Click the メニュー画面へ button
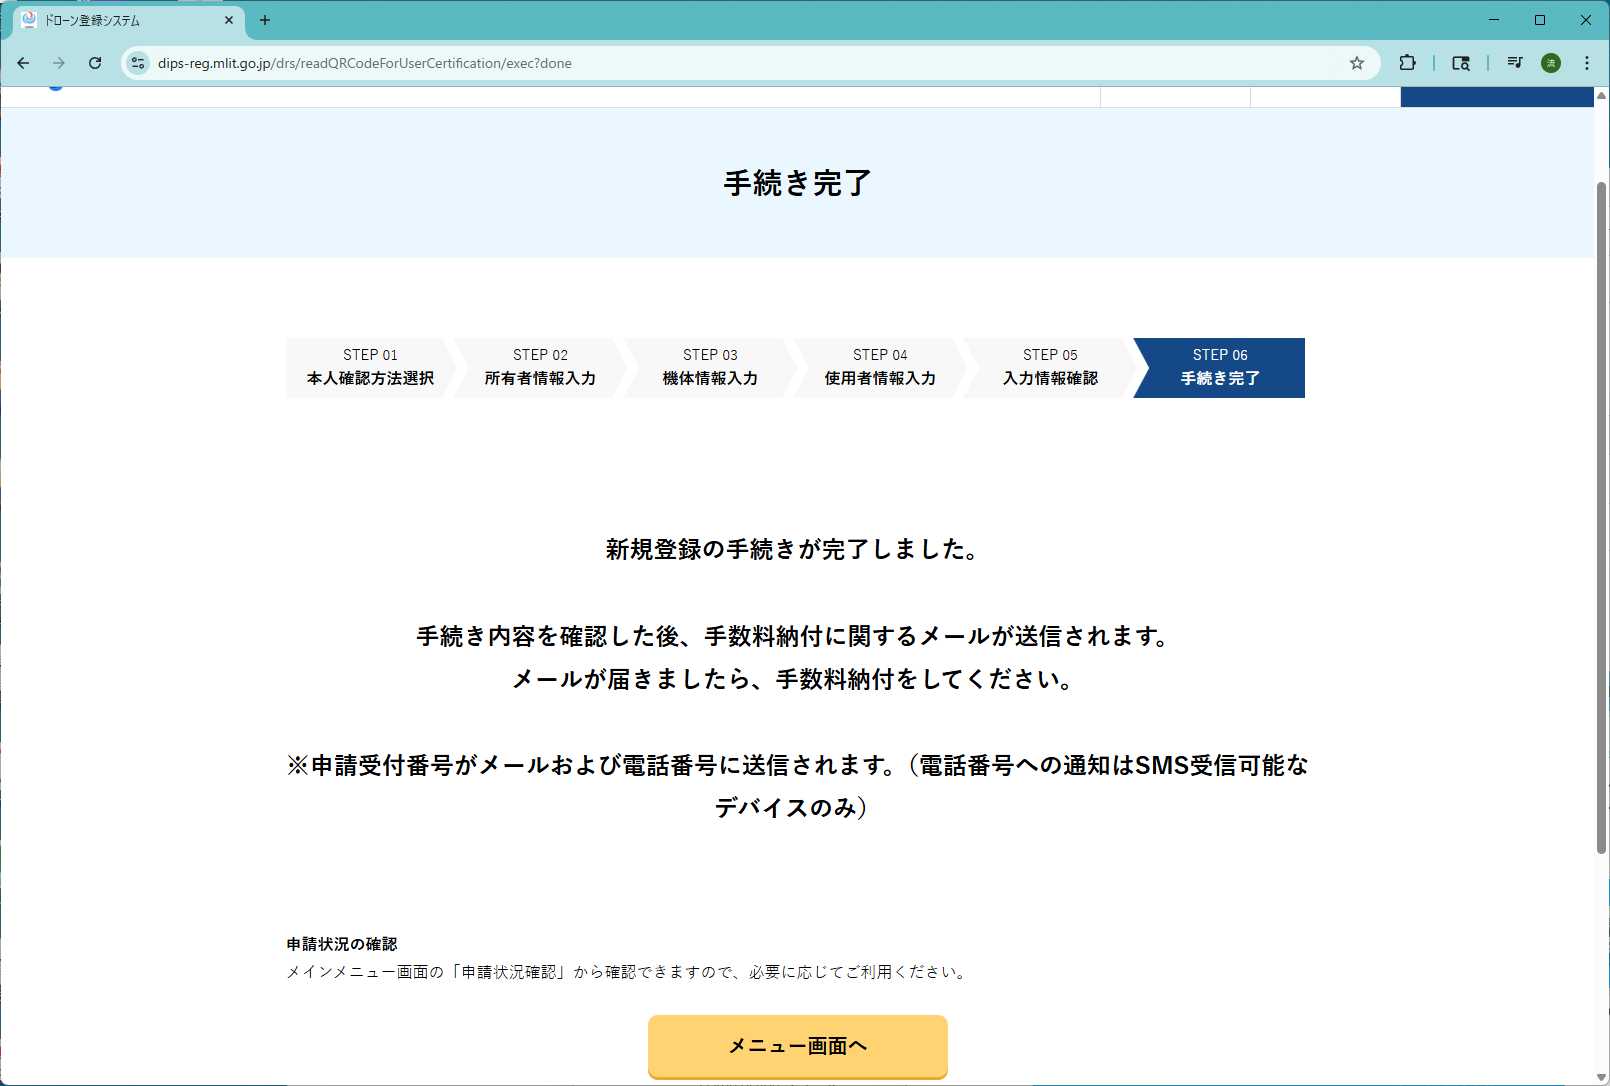1610x1086 pixels. click(797, 1046)
